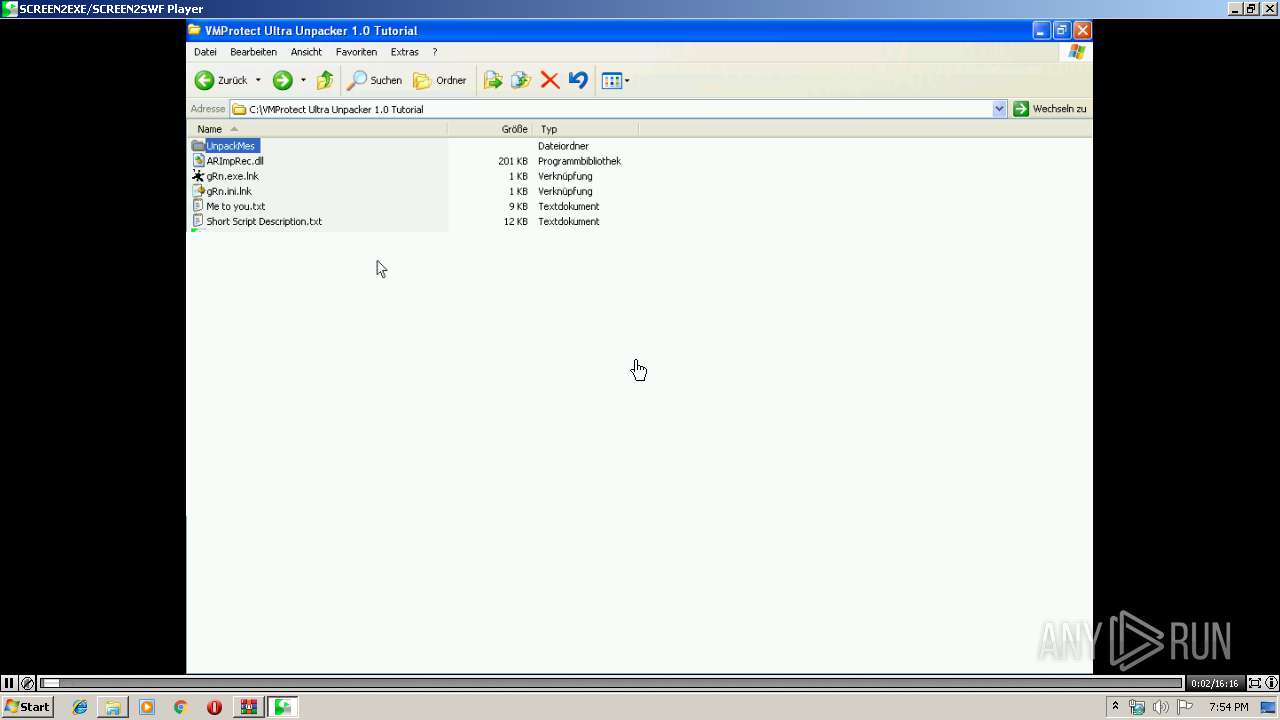Click the Copy To folder icon

pyautogui.click(x=521, y=80)
